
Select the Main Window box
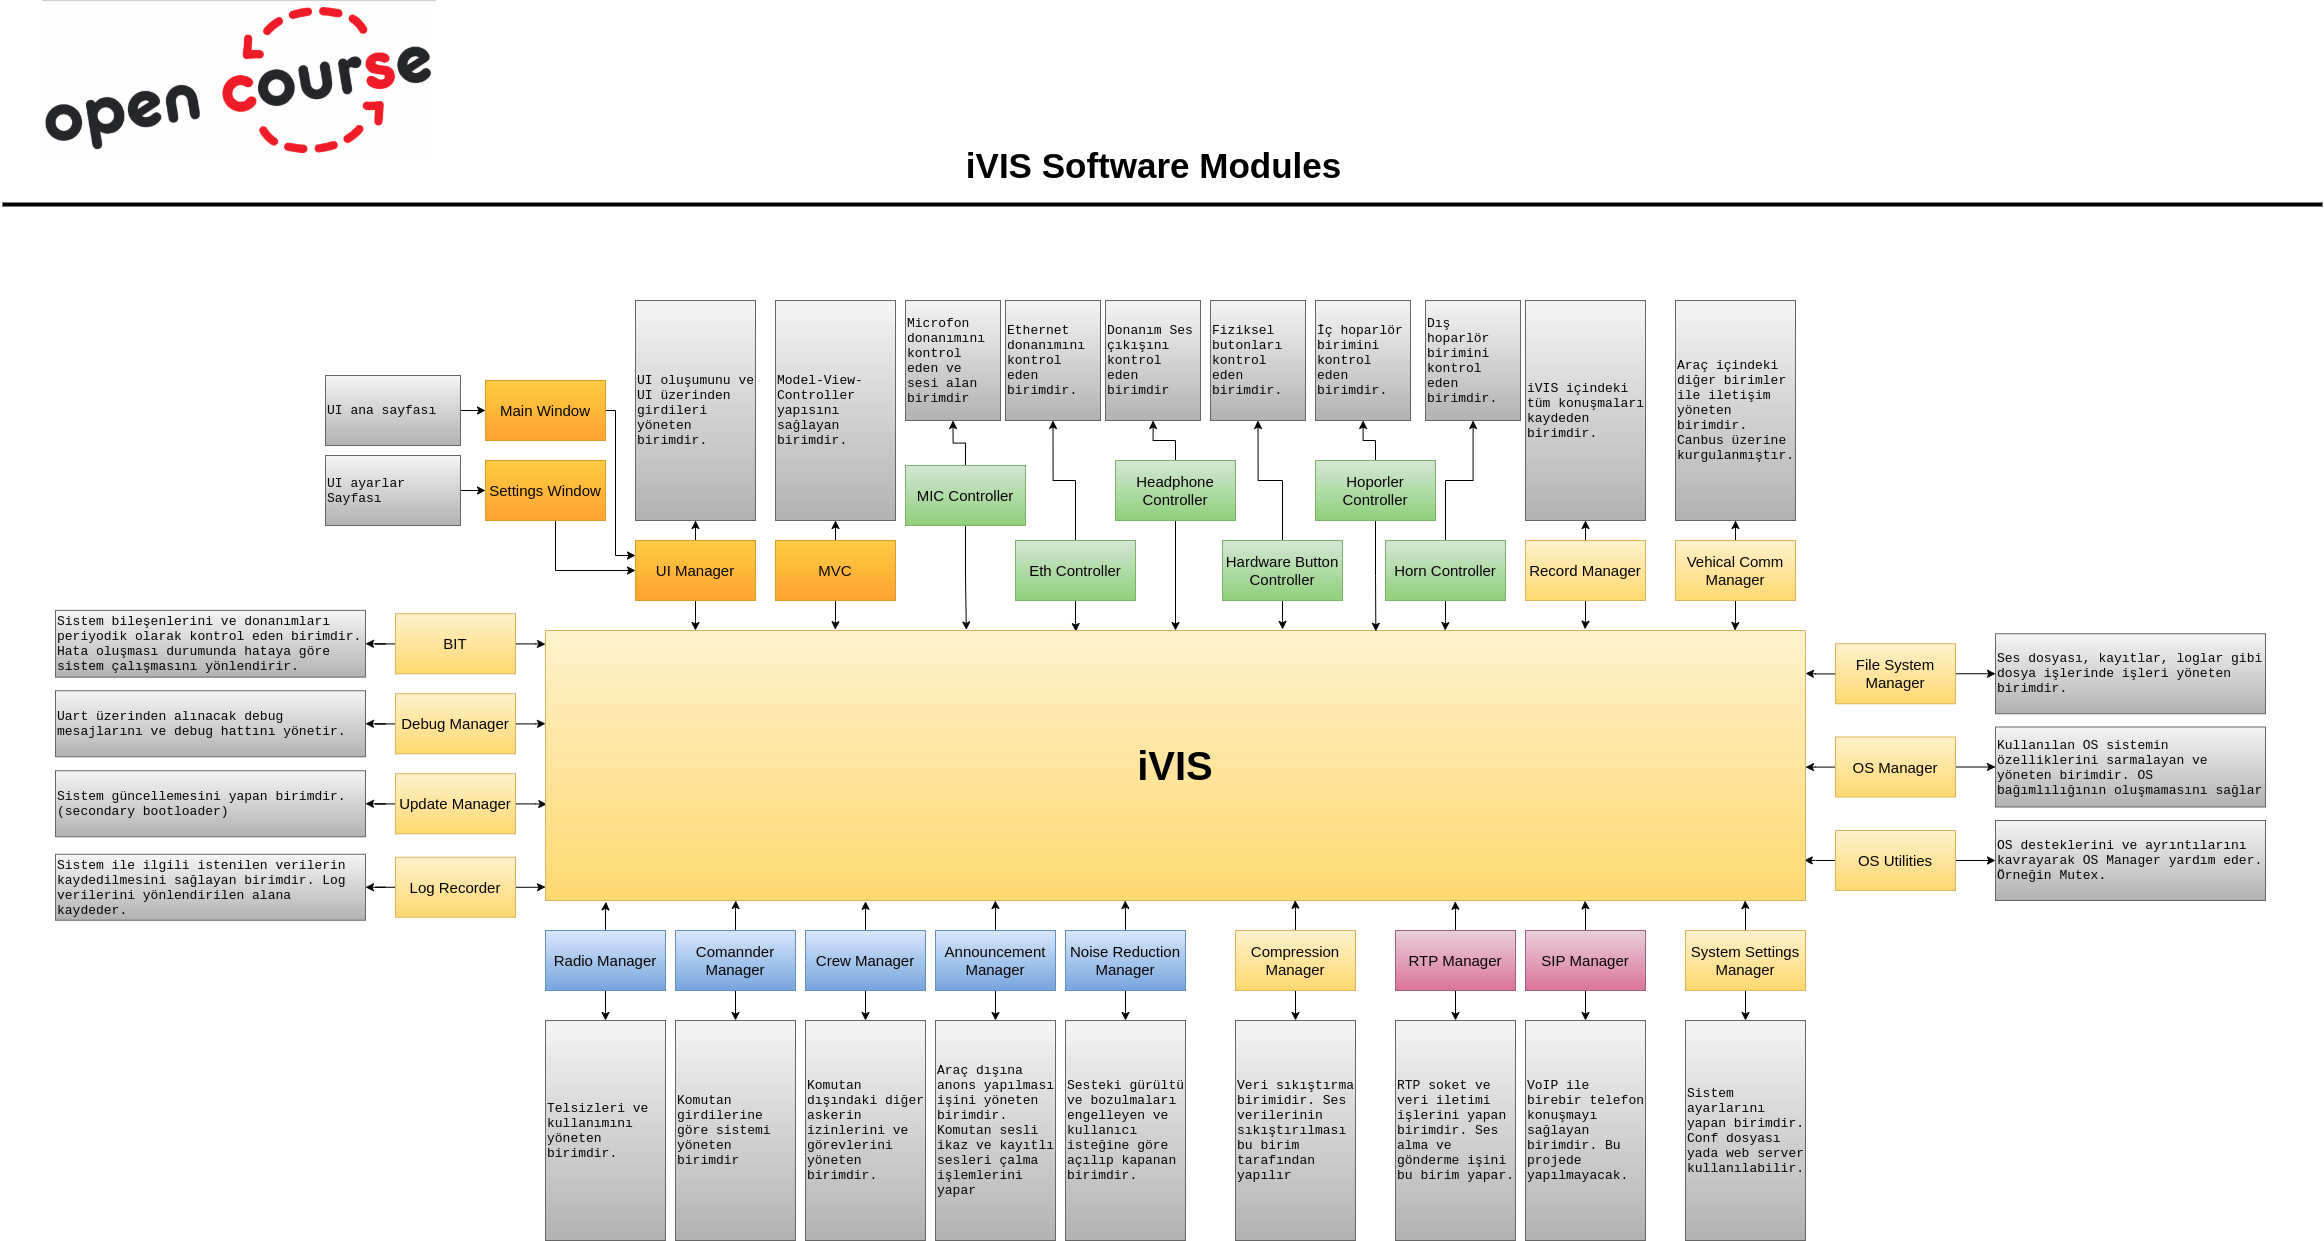545,410
